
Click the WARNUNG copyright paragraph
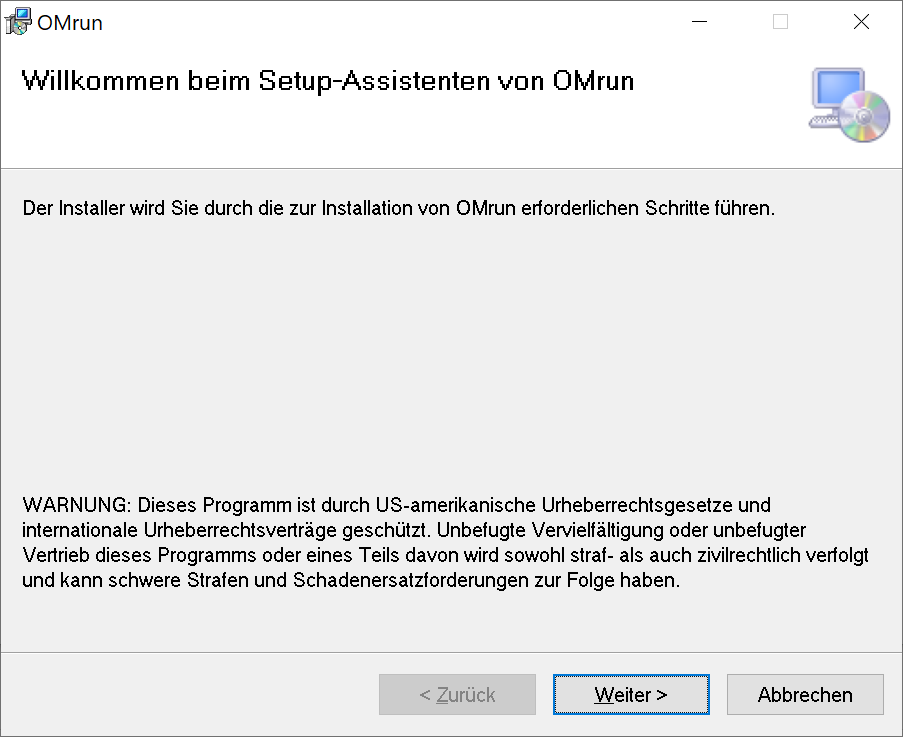click(x=440, y=543)
